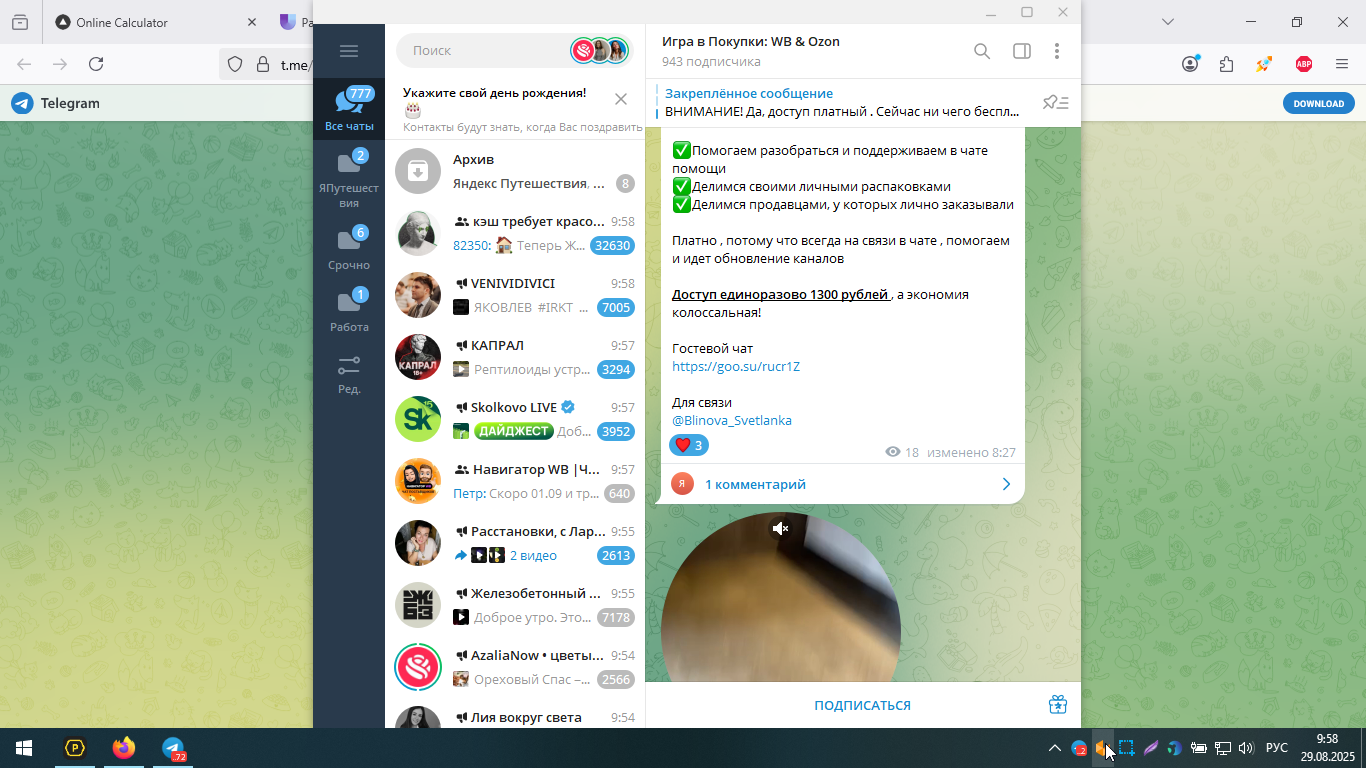
Task: Switch to the 'Работа' folder
Action: (349, 311)
